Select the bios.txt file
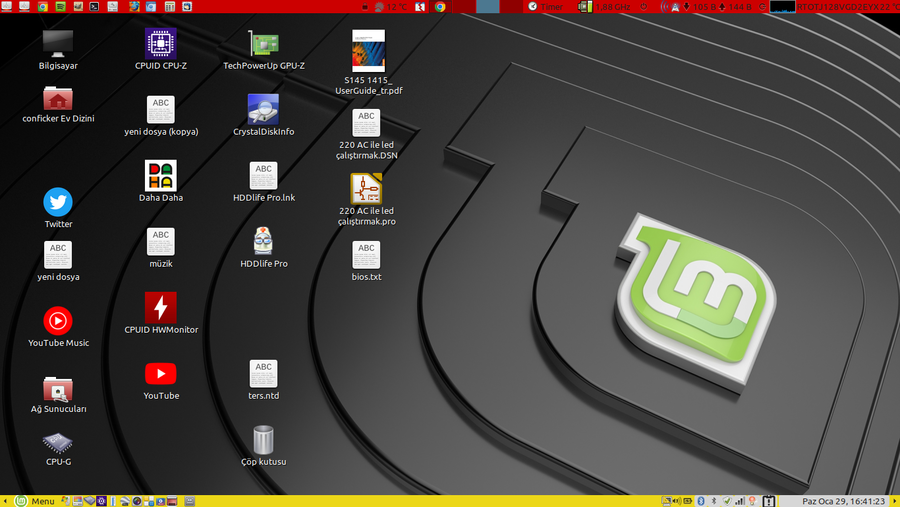 (x=366, y=255)
